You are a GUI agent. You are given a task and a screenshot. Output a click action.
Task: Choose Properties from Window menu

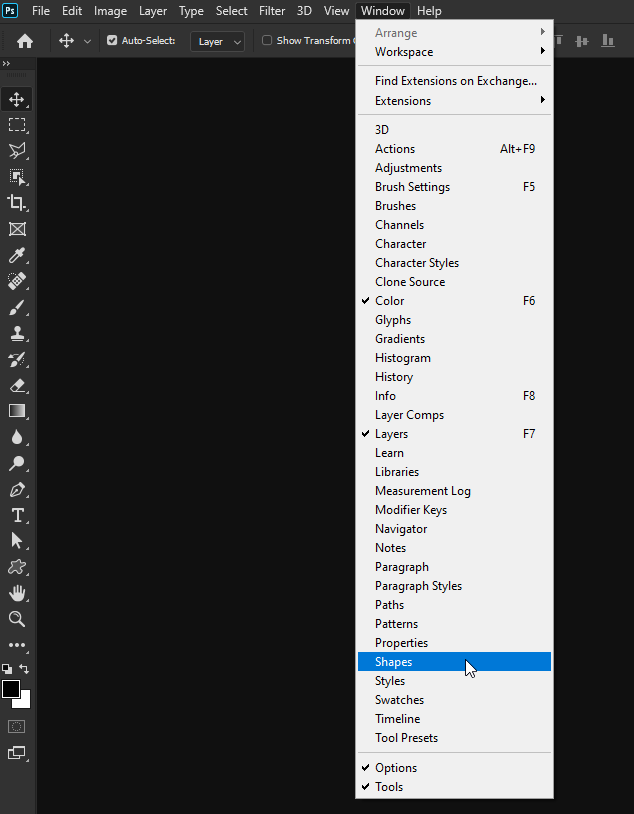(454, 642)
